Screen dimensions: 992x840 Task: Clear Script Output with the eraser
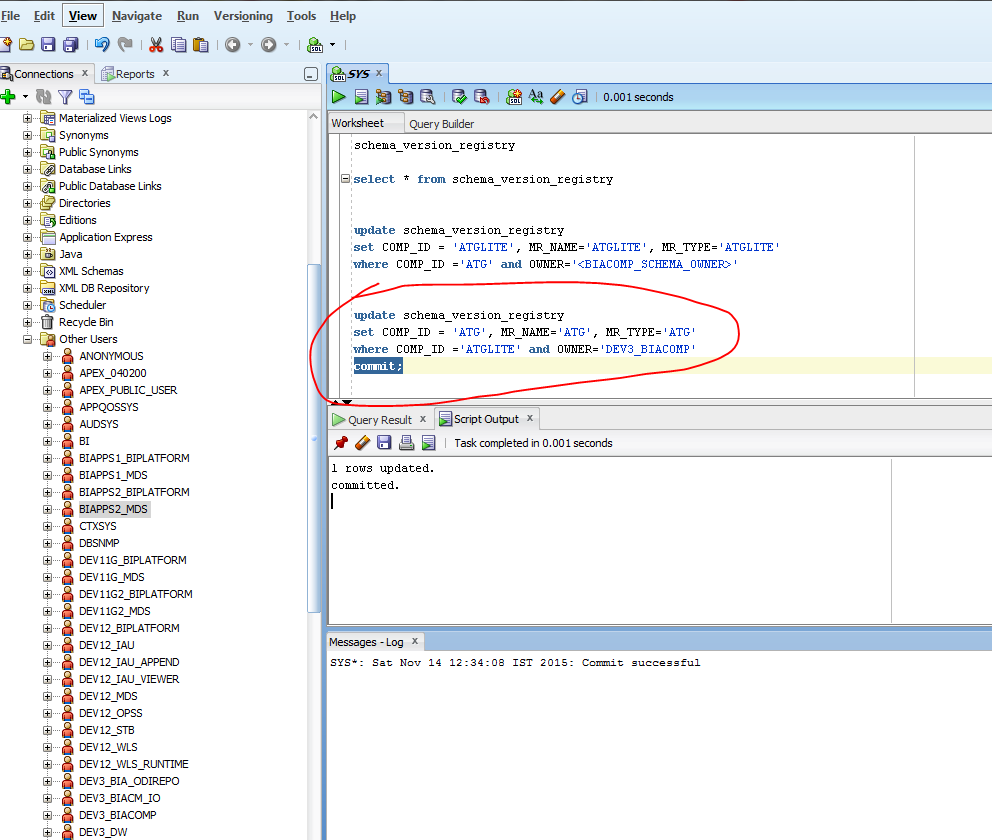tap(363, 443)
